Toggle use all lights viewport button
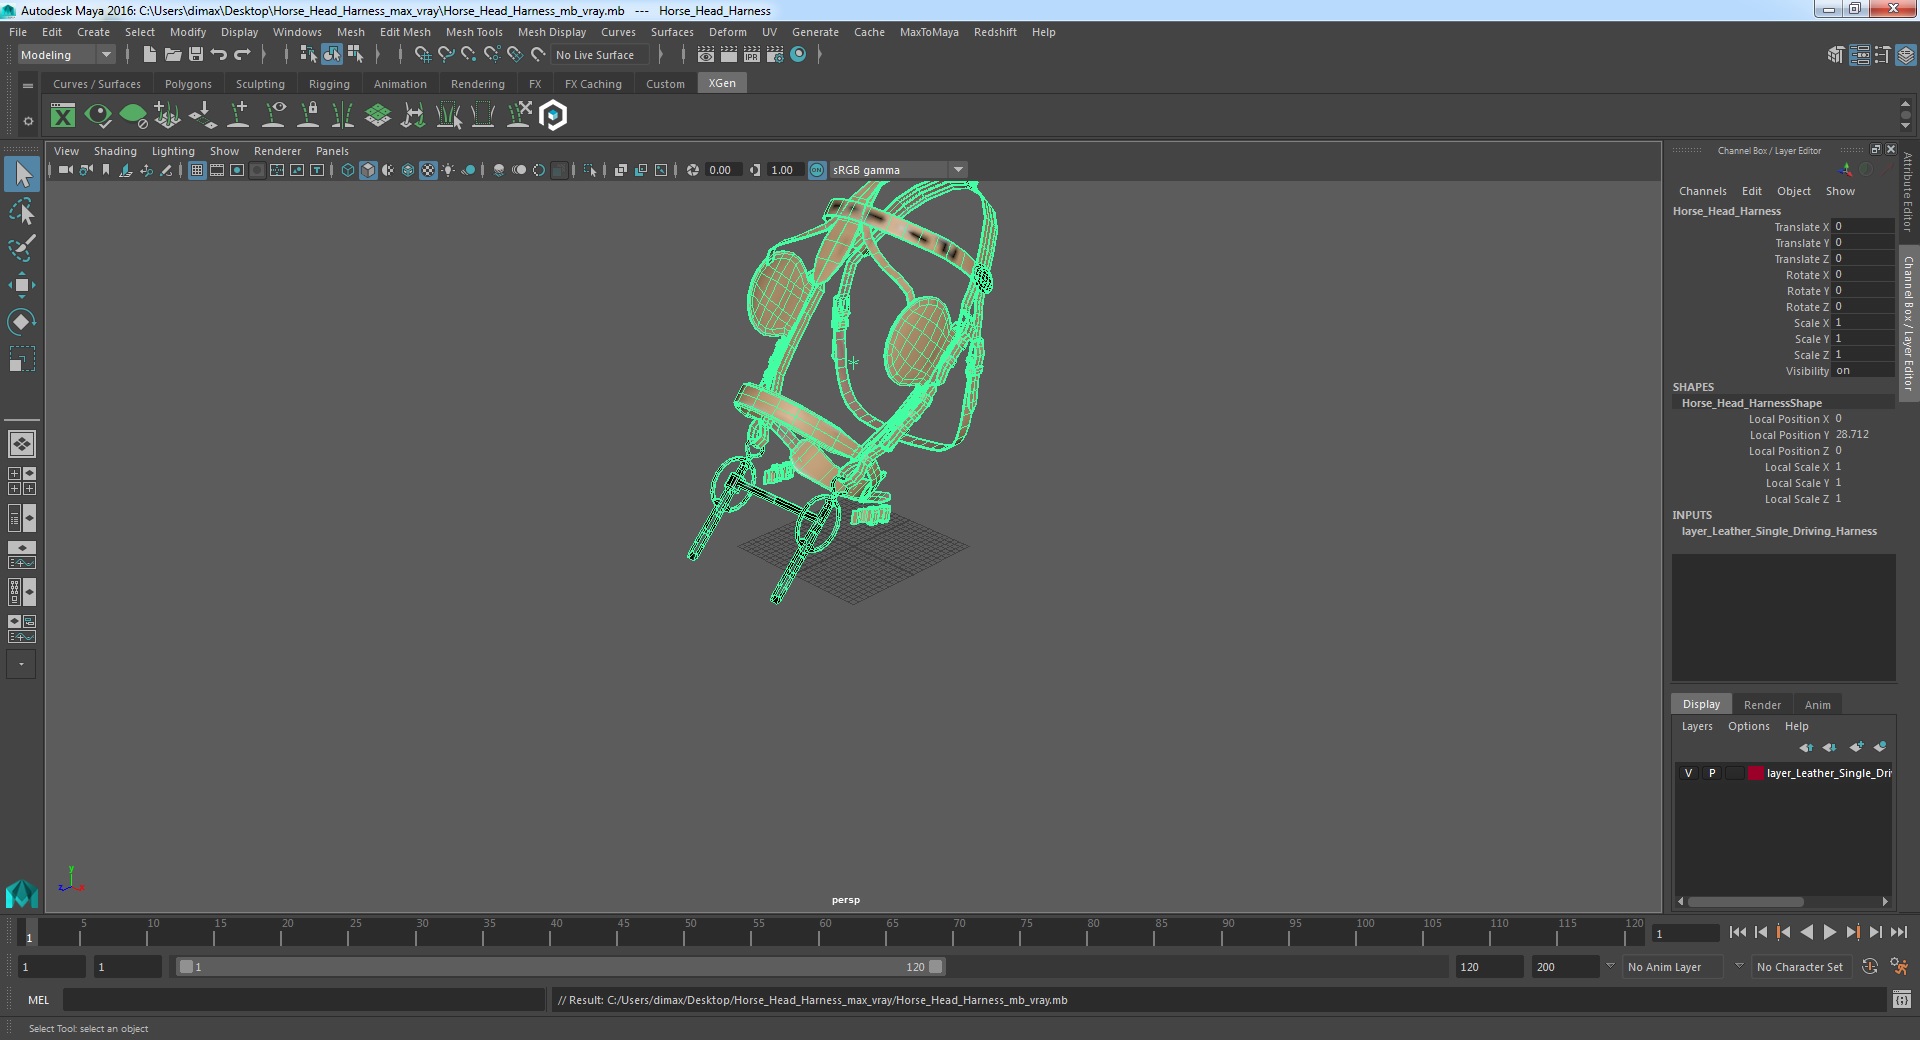 [448, 170]
